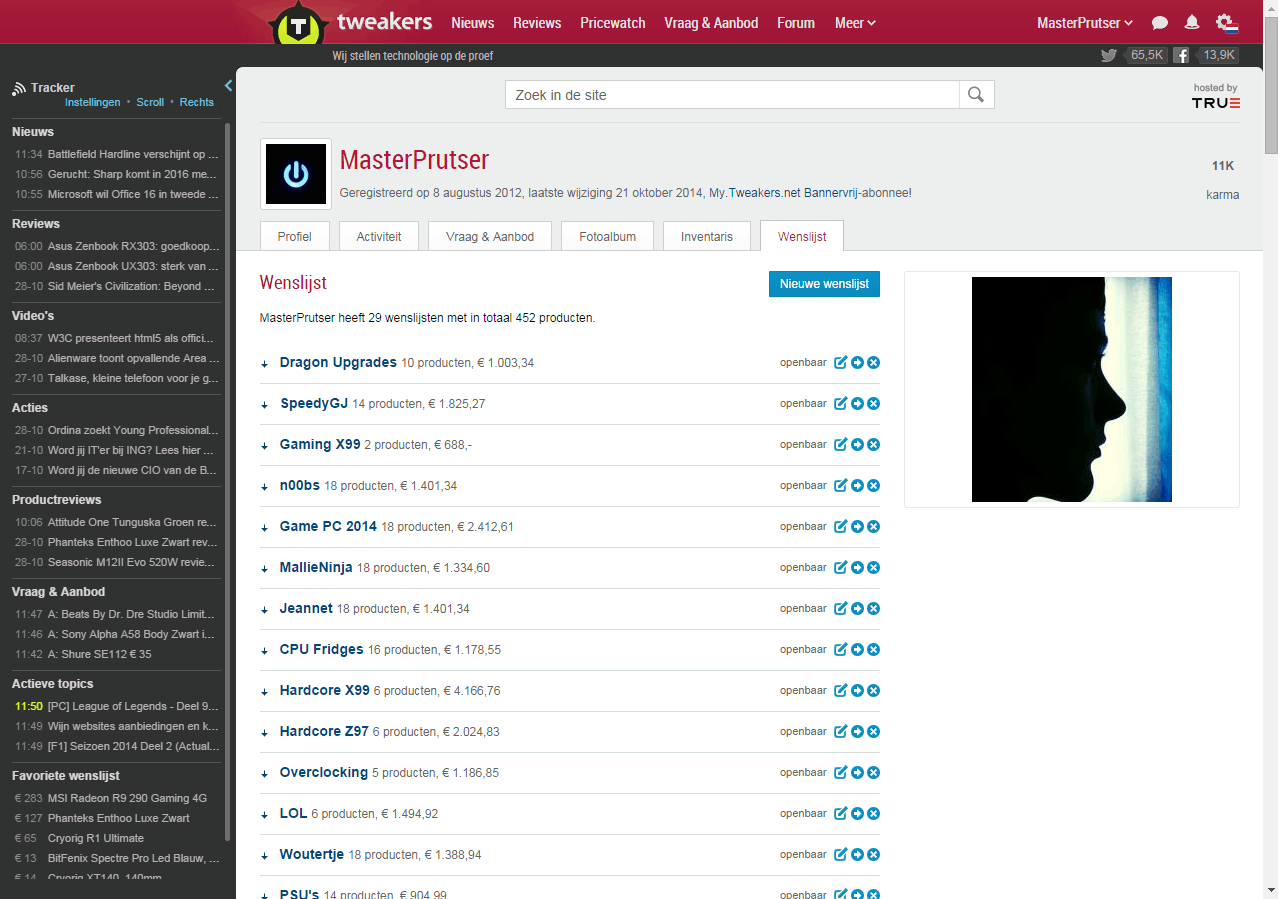The height and width of the screenshot is (899, 1278).
Task: Open the MasterPrutser account dropdown
Action: 1085,23
